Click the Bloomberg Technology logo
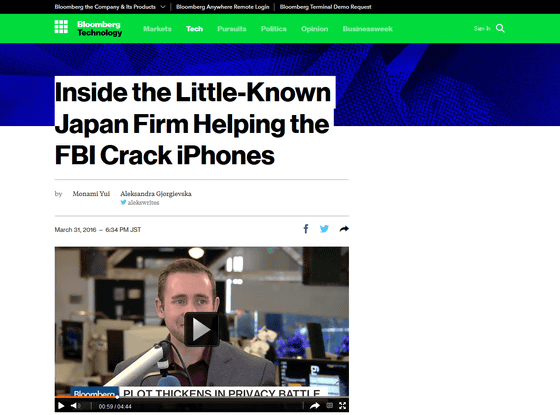This screenshot has width=560, height=415. click(x=100, y=29)
